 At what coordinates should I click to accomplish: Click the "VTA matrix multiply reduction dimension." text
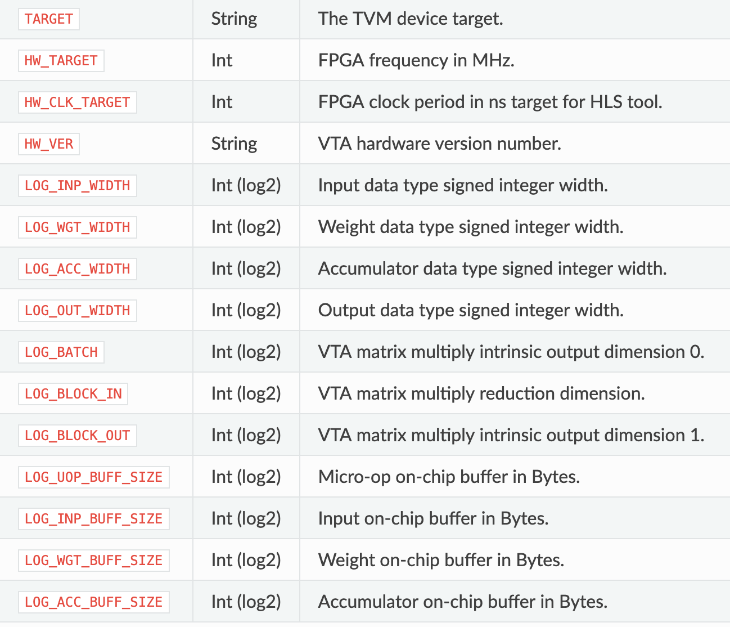(x=481, y=394)
